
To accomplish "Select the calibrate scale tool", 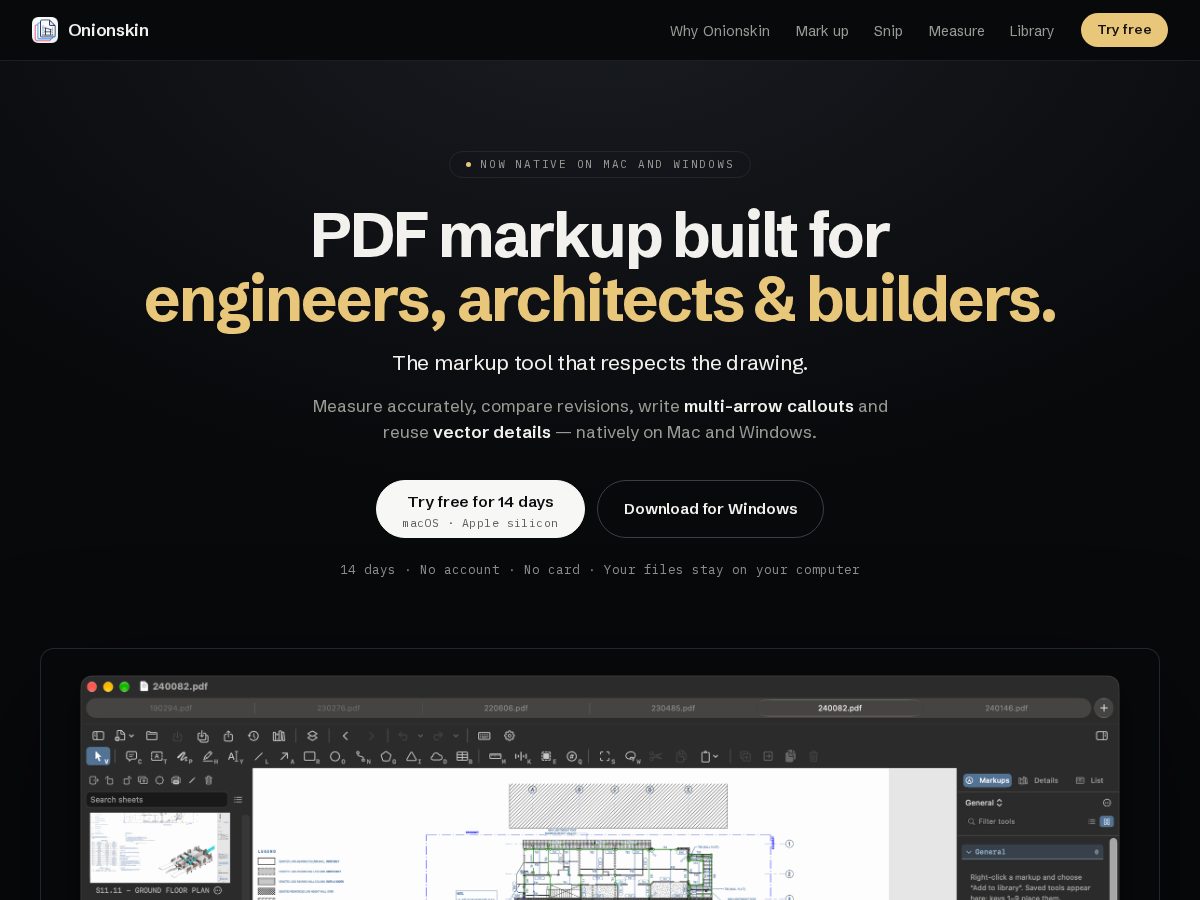I will click(x=523, y=757).
